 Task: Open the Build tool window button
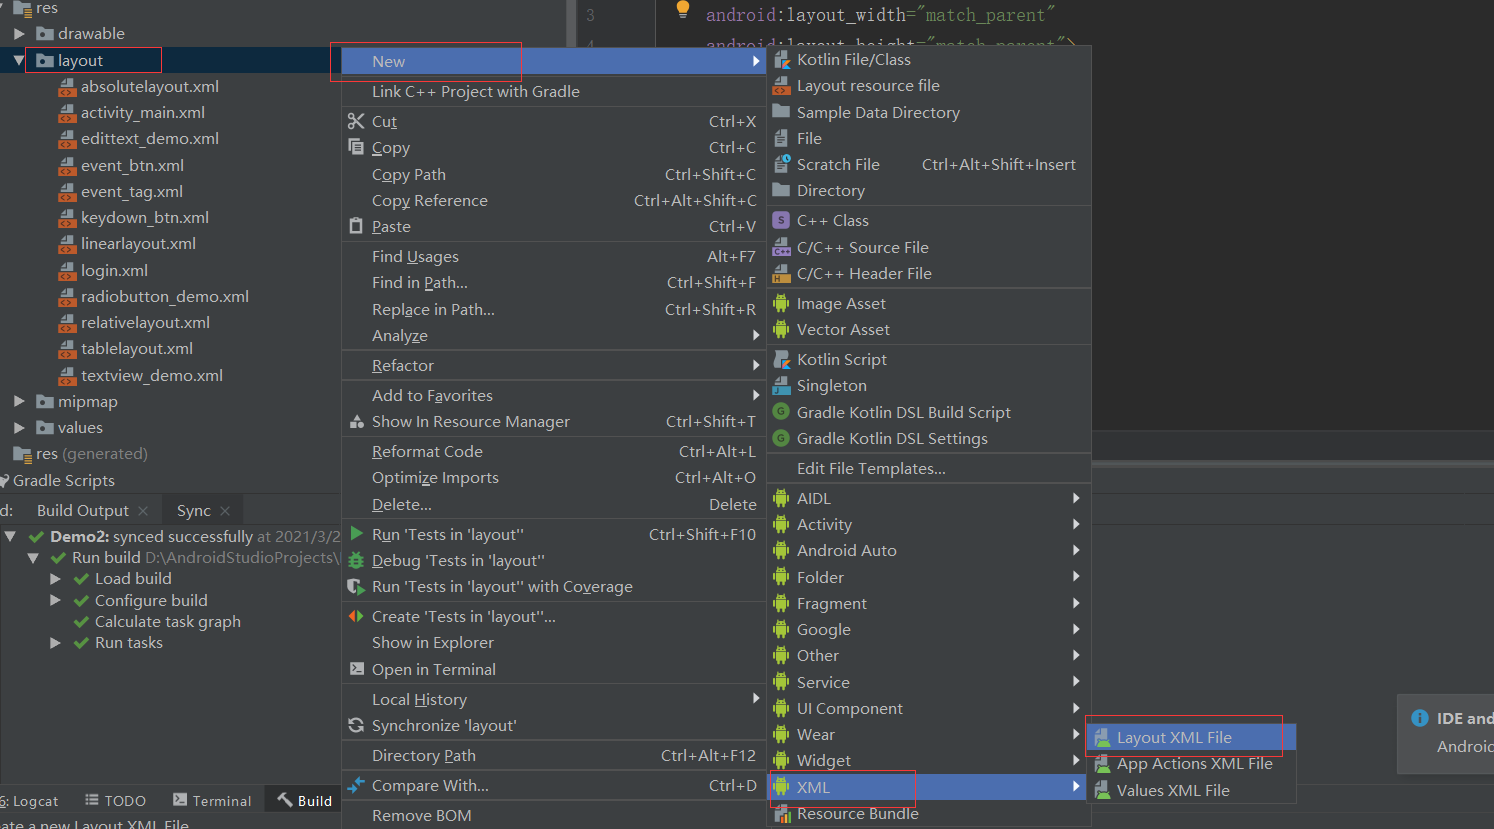(x=304, y=801)
